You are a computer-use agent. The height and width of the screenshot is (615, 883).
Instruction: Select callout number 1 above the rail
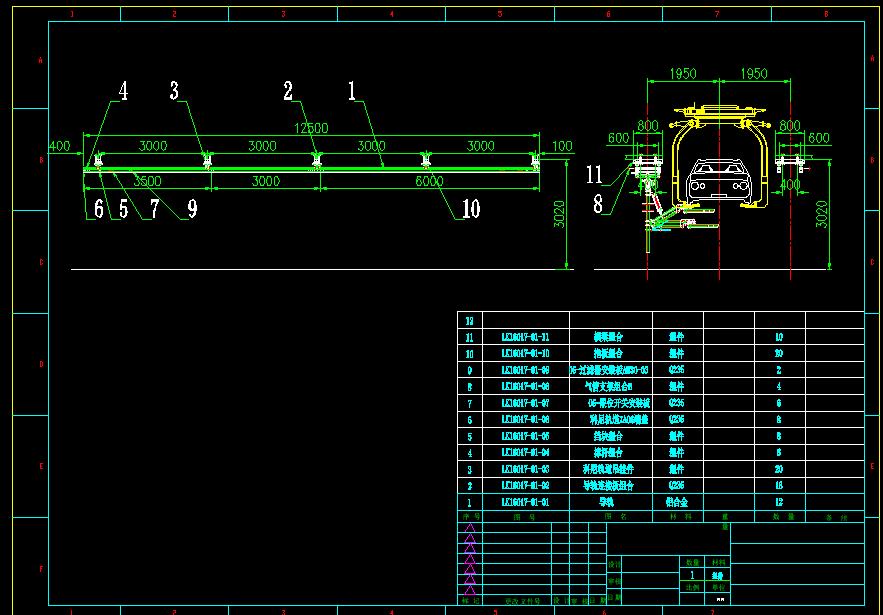[352, 91]
